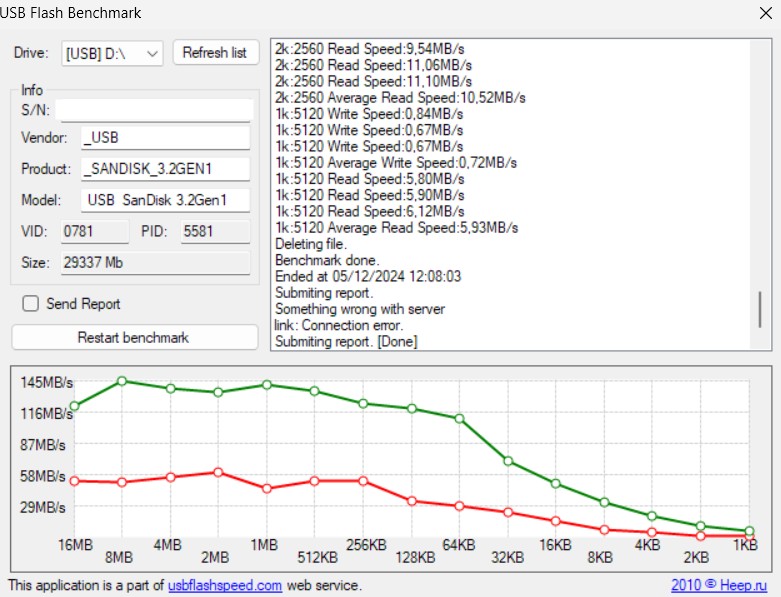Click the log scrollbar thumb
The image size is (781, 597).
[x=760, y=310]
